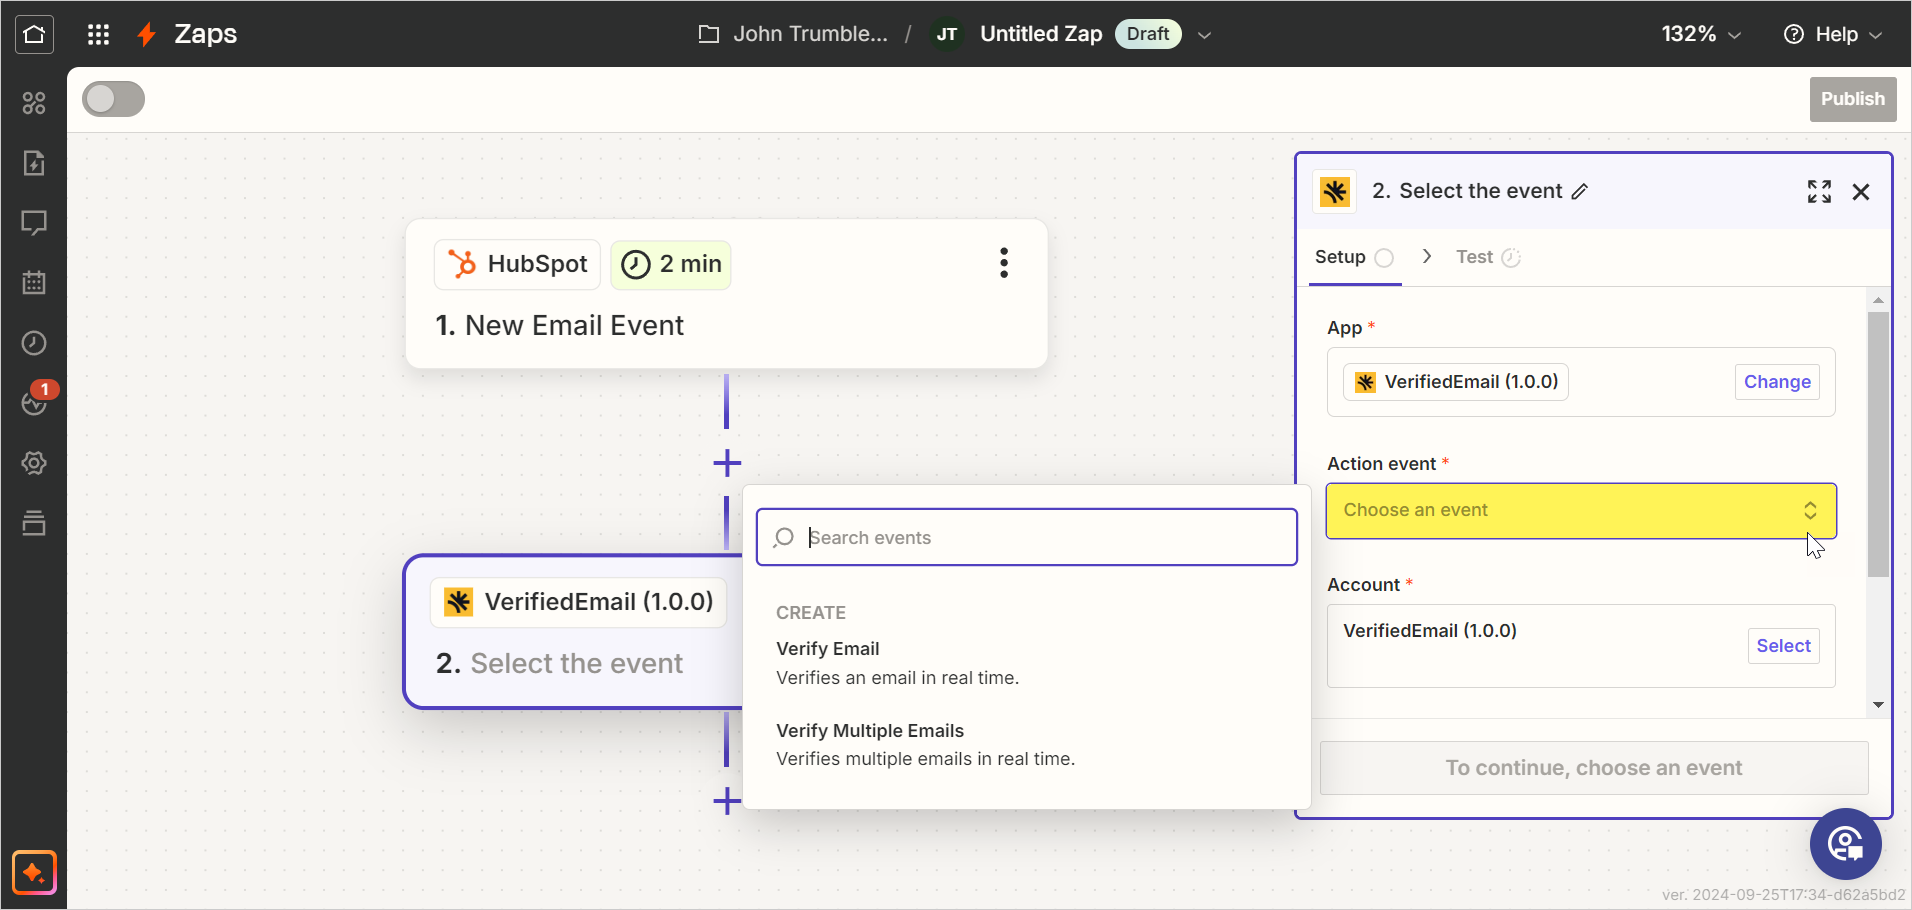Click the 2. Select the event canvas label
This screenshot has height=910, width=1912.
pyautogui.click(x=560, y=664)
